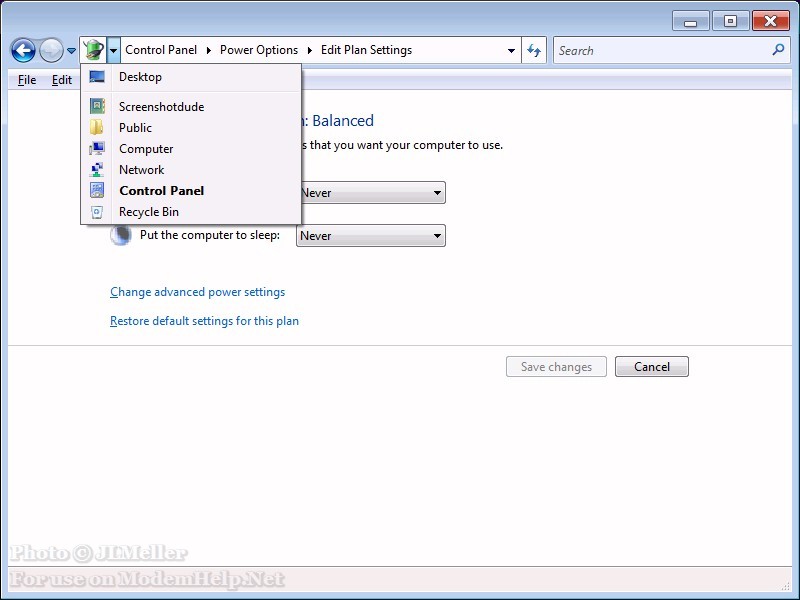Expand arrow after Control Panel breadcrumb
This screenshot has height=600, width=800.
click(209, 50)
